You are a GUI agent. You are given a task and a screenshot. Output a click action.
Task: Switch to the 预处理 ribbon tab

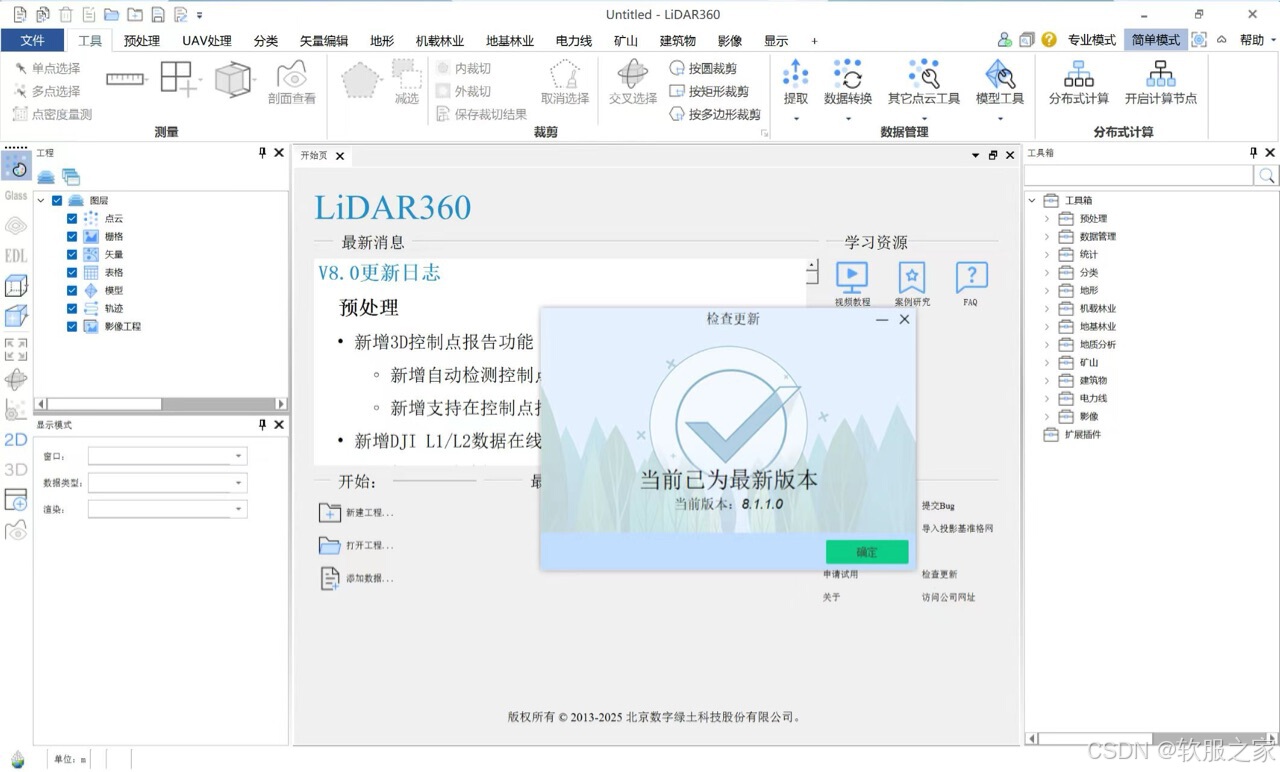tap(142, 41)
